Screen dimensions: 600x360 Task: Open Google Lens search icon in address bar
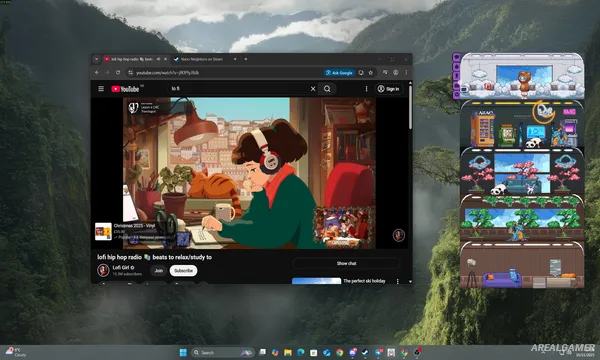(361, 72)
